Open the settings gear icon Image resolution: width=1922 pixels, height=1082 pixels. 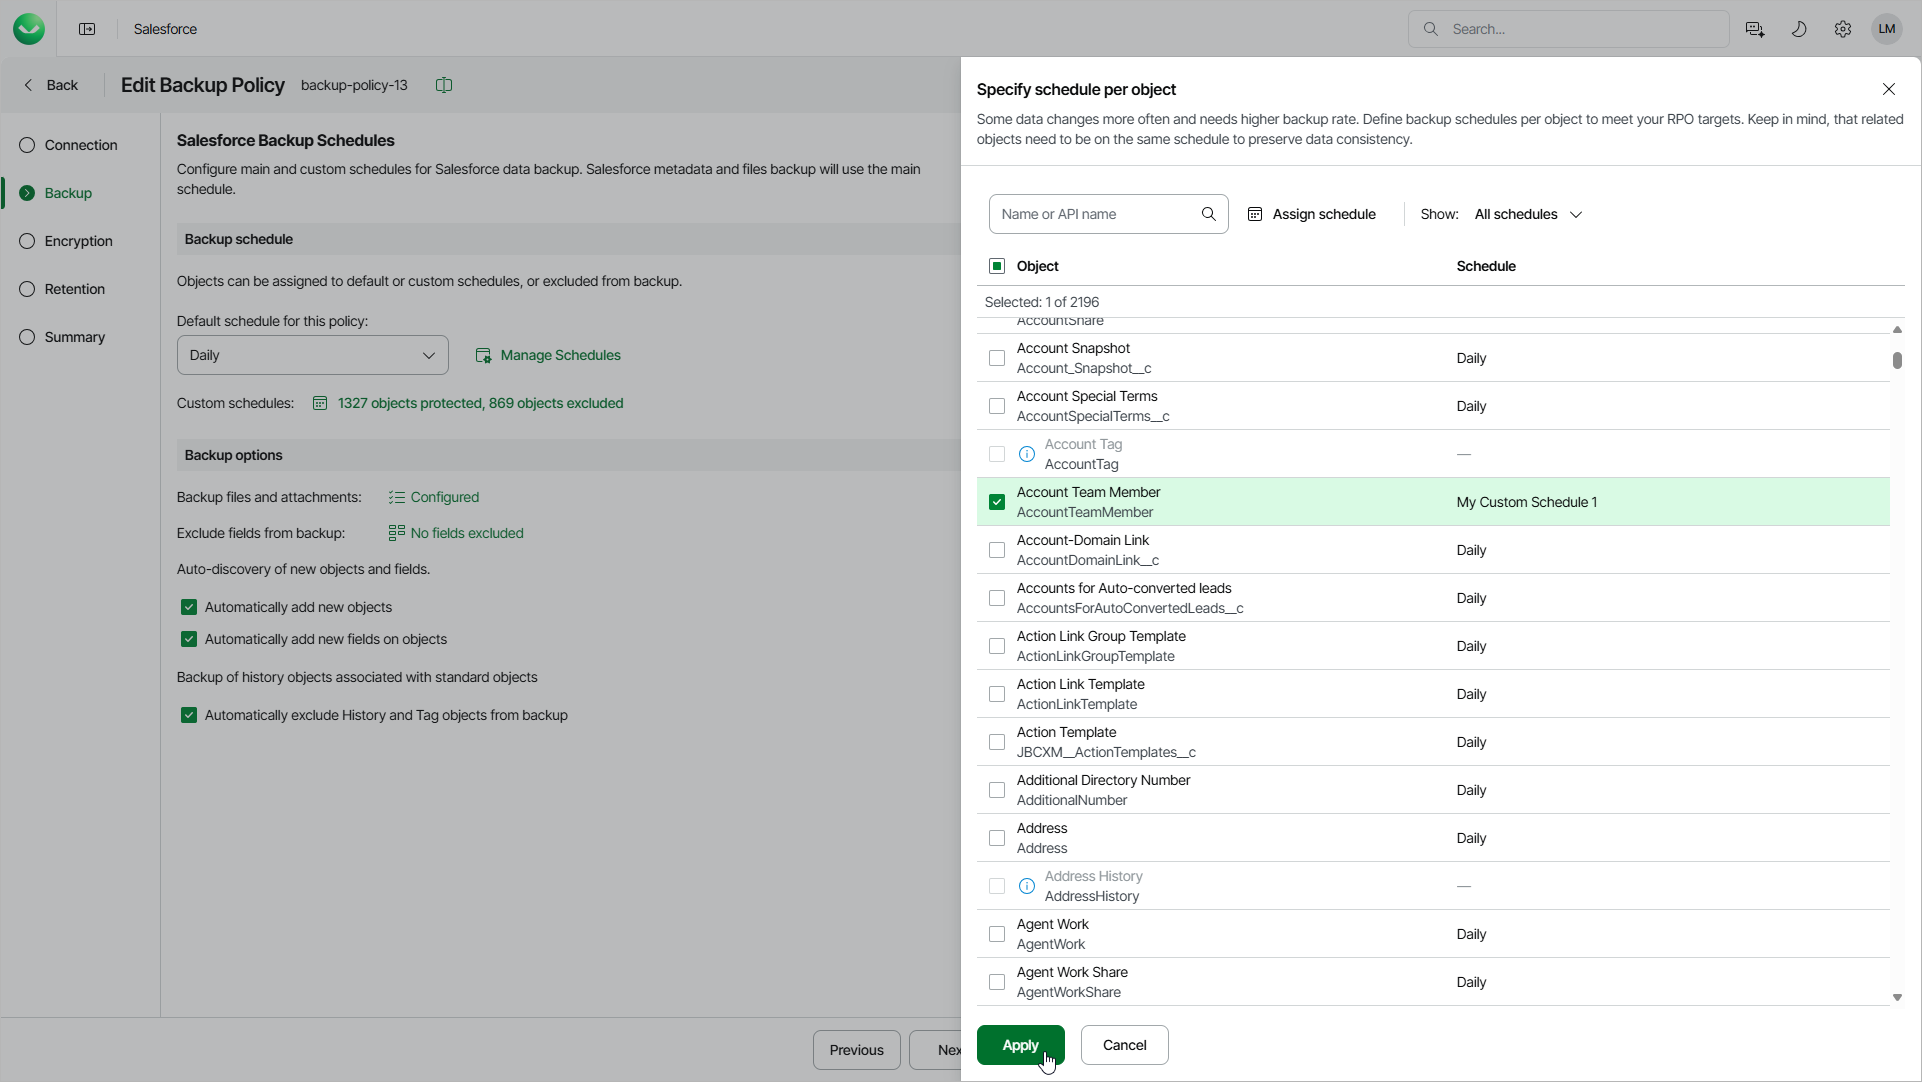(1842, 29)
